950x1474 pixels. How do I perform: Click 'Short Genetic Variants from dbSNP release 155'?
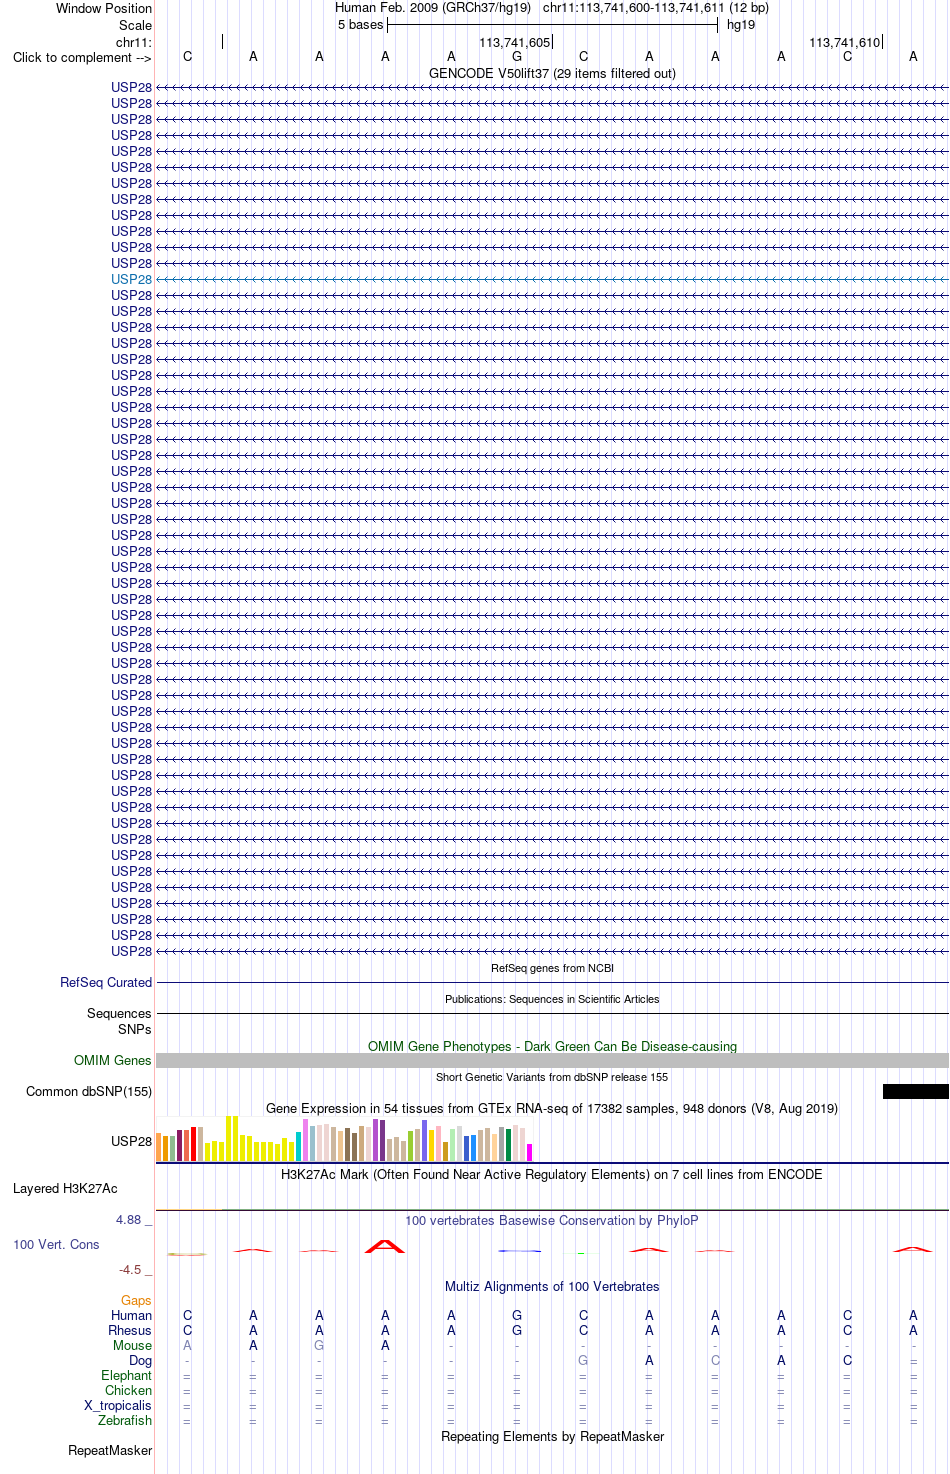(552, 1077)
